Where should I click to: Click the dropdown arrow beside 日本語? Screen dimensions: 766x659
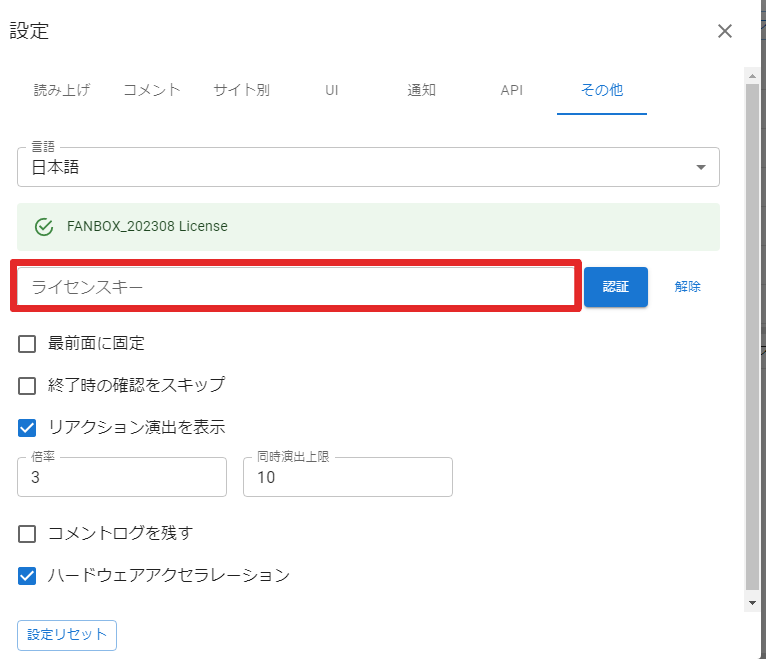(701, 167)
